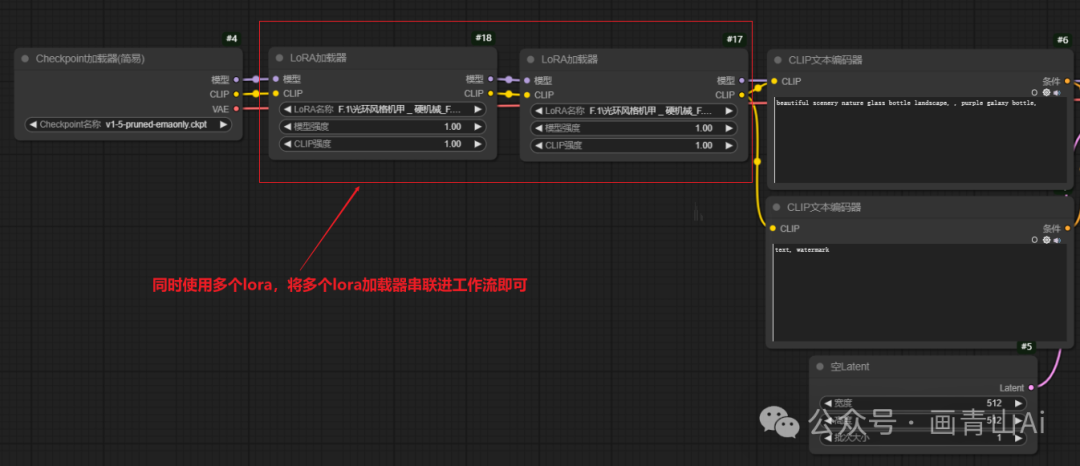Viewport: 1080px width, 466px height.
Task: Click the CLIP input port on 'text, watermark' encoder
Action: tap(773, 229)
